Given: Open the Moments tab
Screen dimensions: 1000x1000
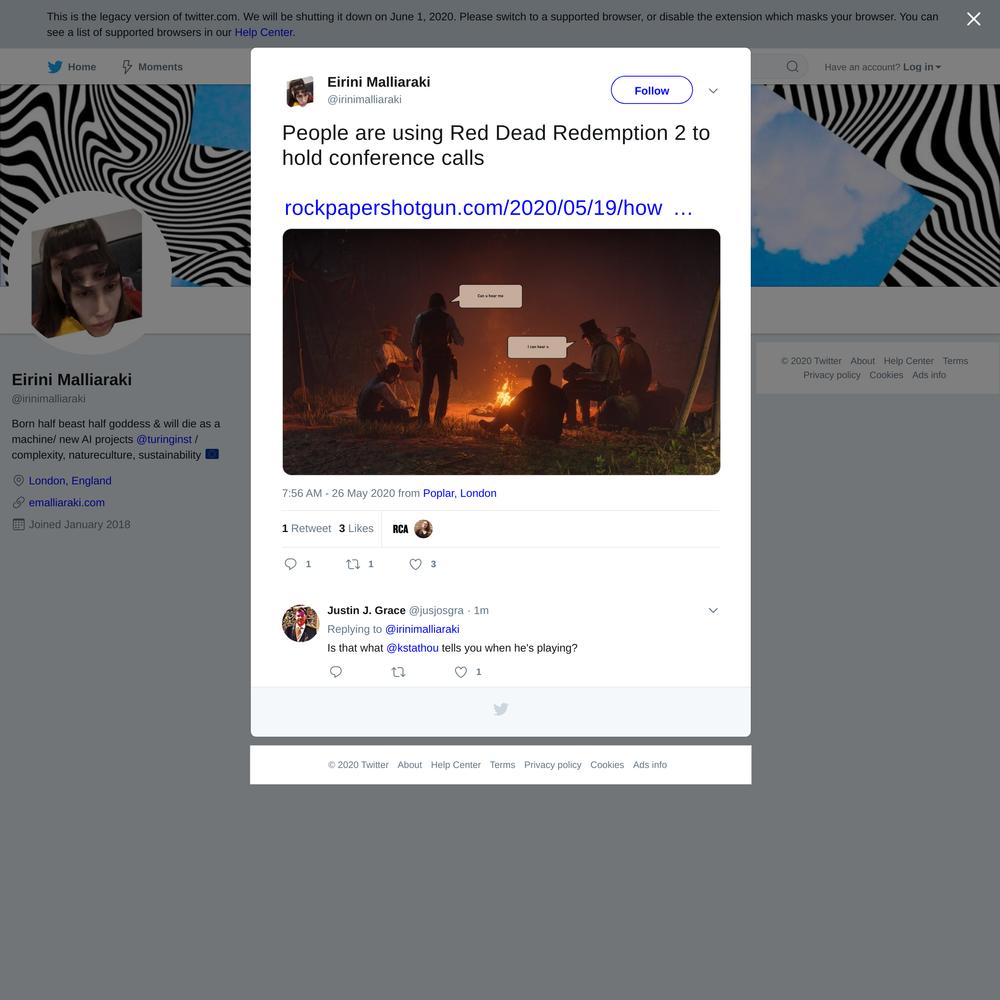Looking at the screenshot, I should [x=152, y=67].
